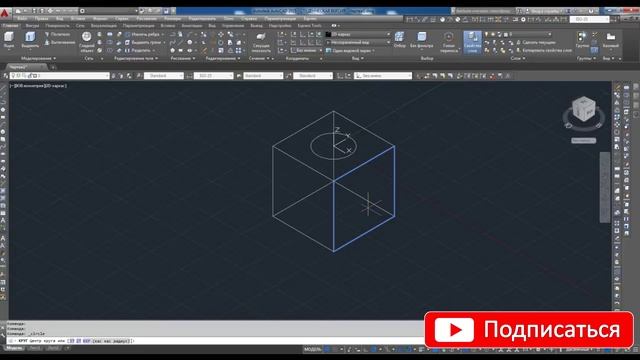Screen dimensions: 640x360
Task: Expand the Рисование panel title
Action: 182,58
